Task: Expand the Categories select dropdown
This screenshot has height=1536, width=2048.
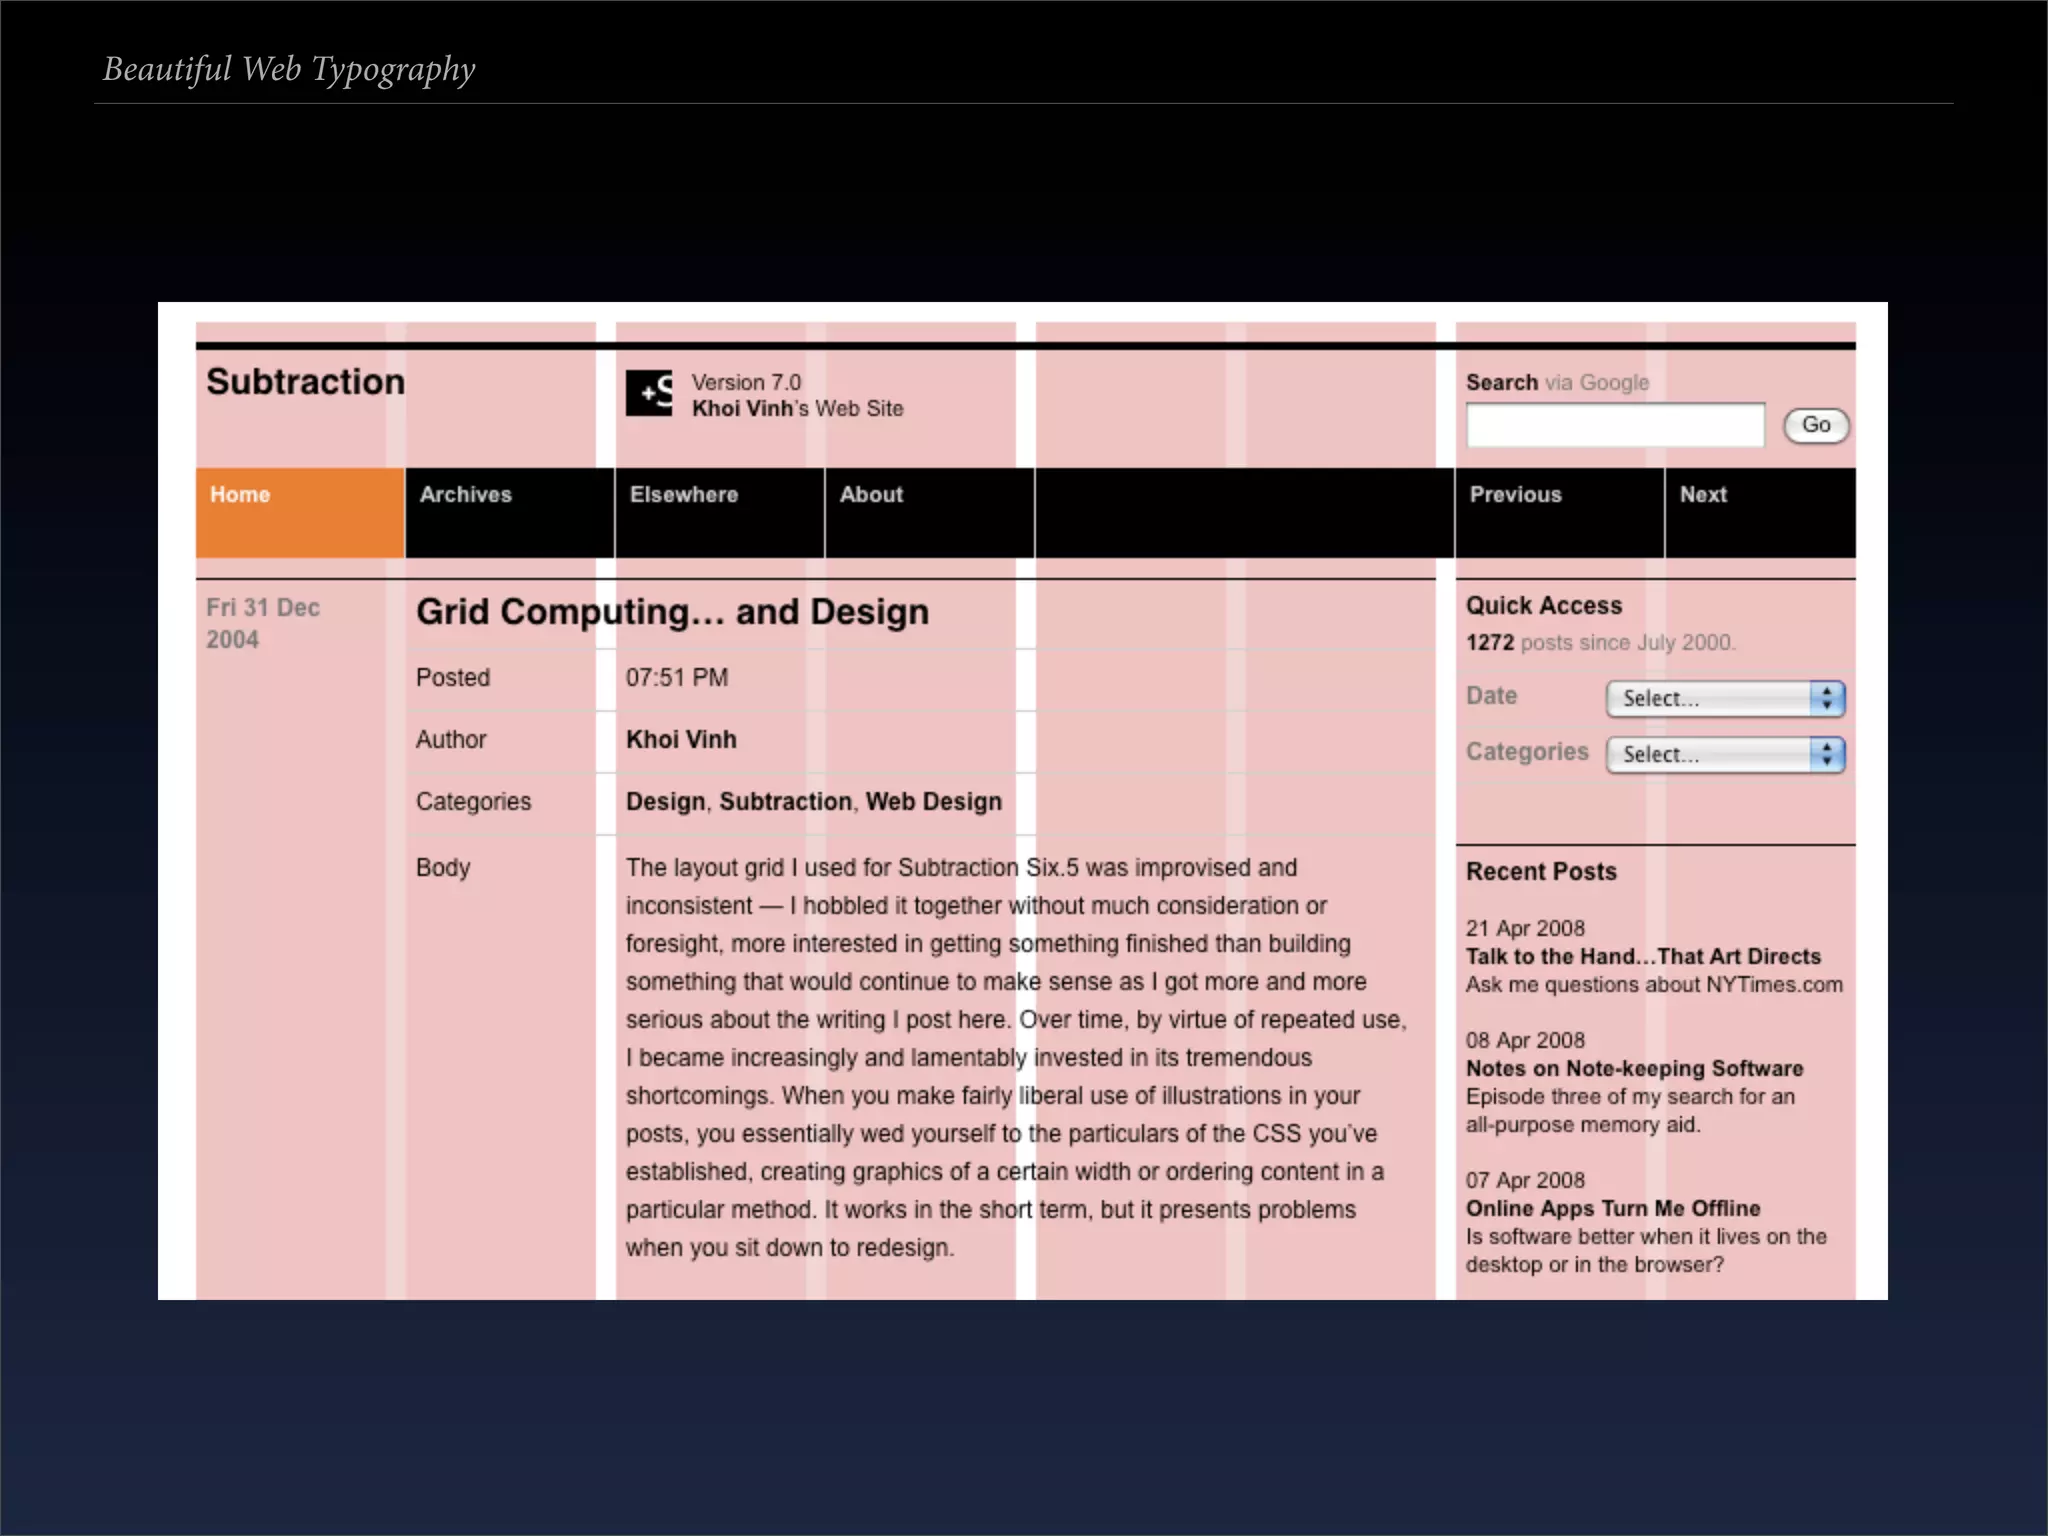Action: (1724, 754)
